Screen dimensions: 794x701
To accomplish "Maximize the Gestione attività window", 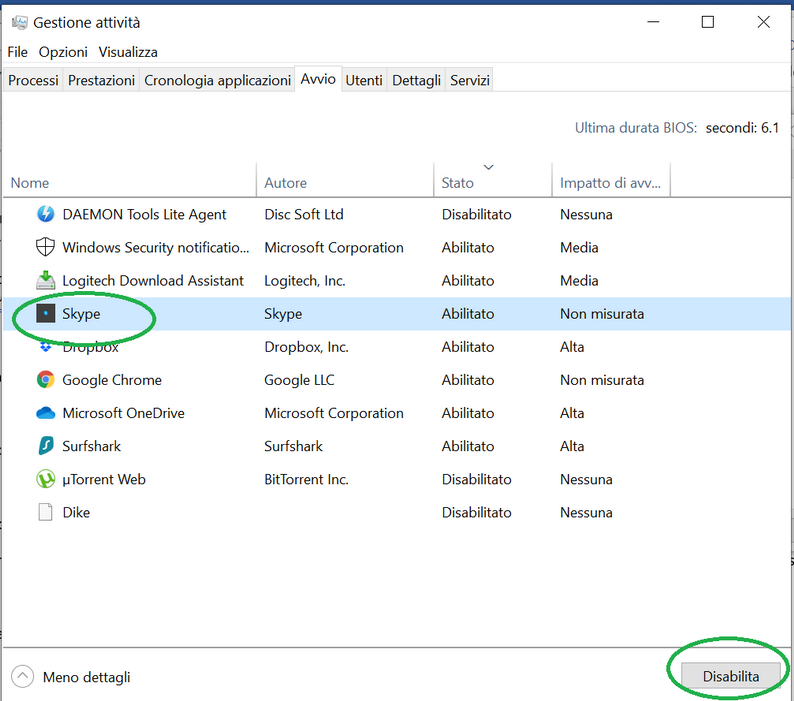I will [x=707, y=22].
